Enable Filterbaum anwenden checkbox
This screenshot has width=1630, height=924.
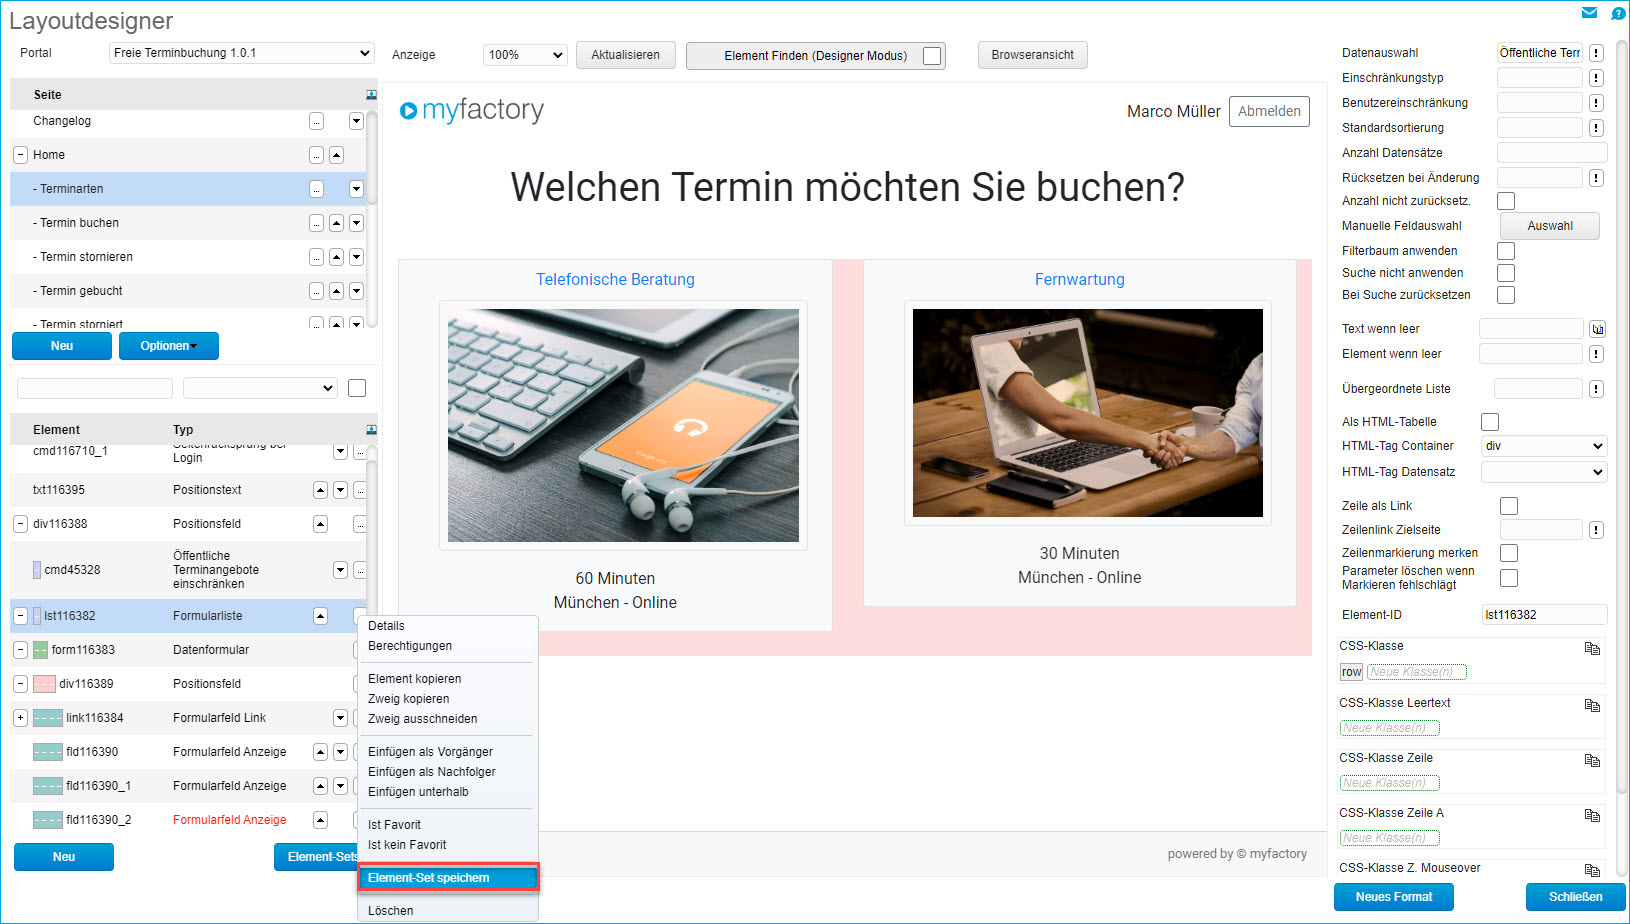click(1506, 251)
